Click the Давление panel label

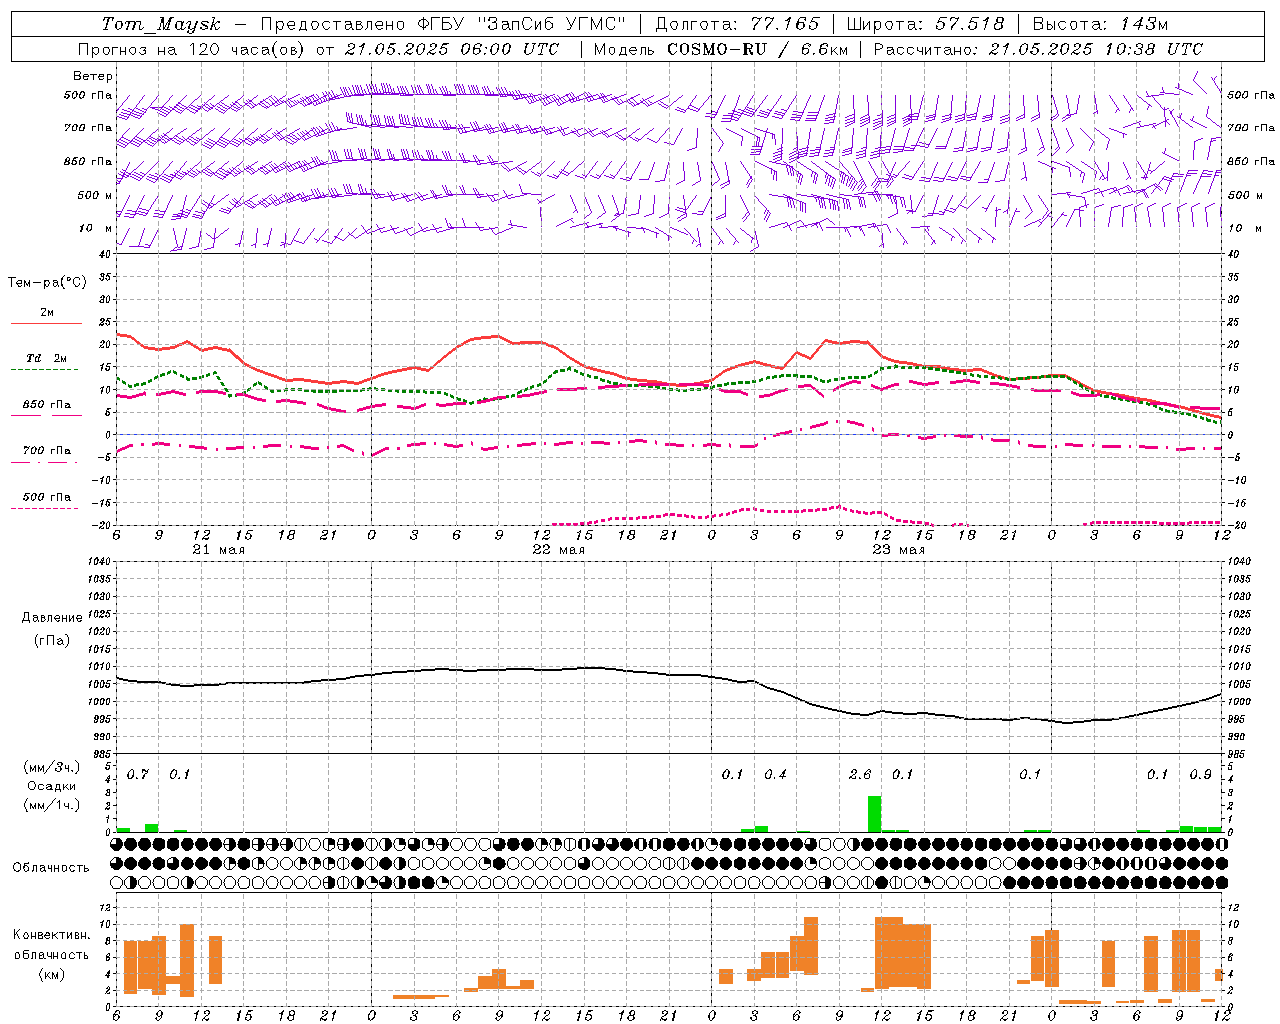(x=52, y=618)
